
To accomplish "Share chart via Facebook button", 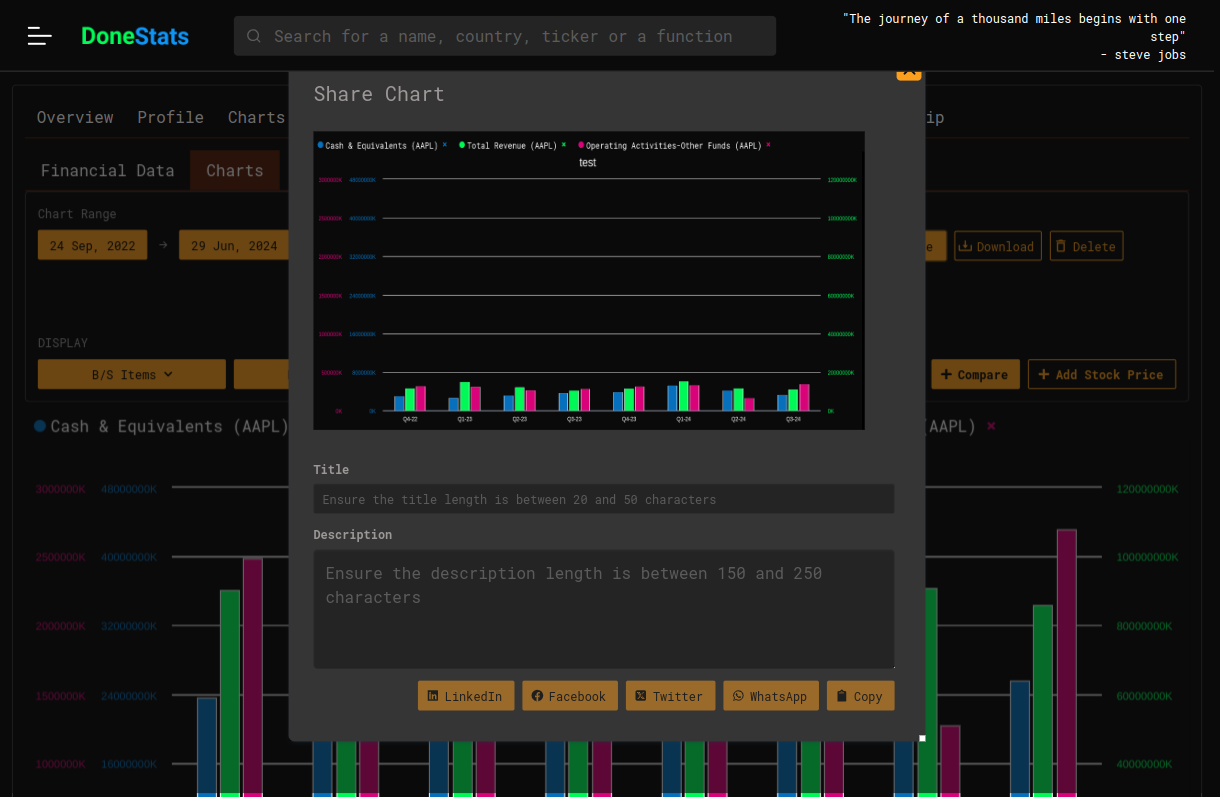I will coord(568,696).
